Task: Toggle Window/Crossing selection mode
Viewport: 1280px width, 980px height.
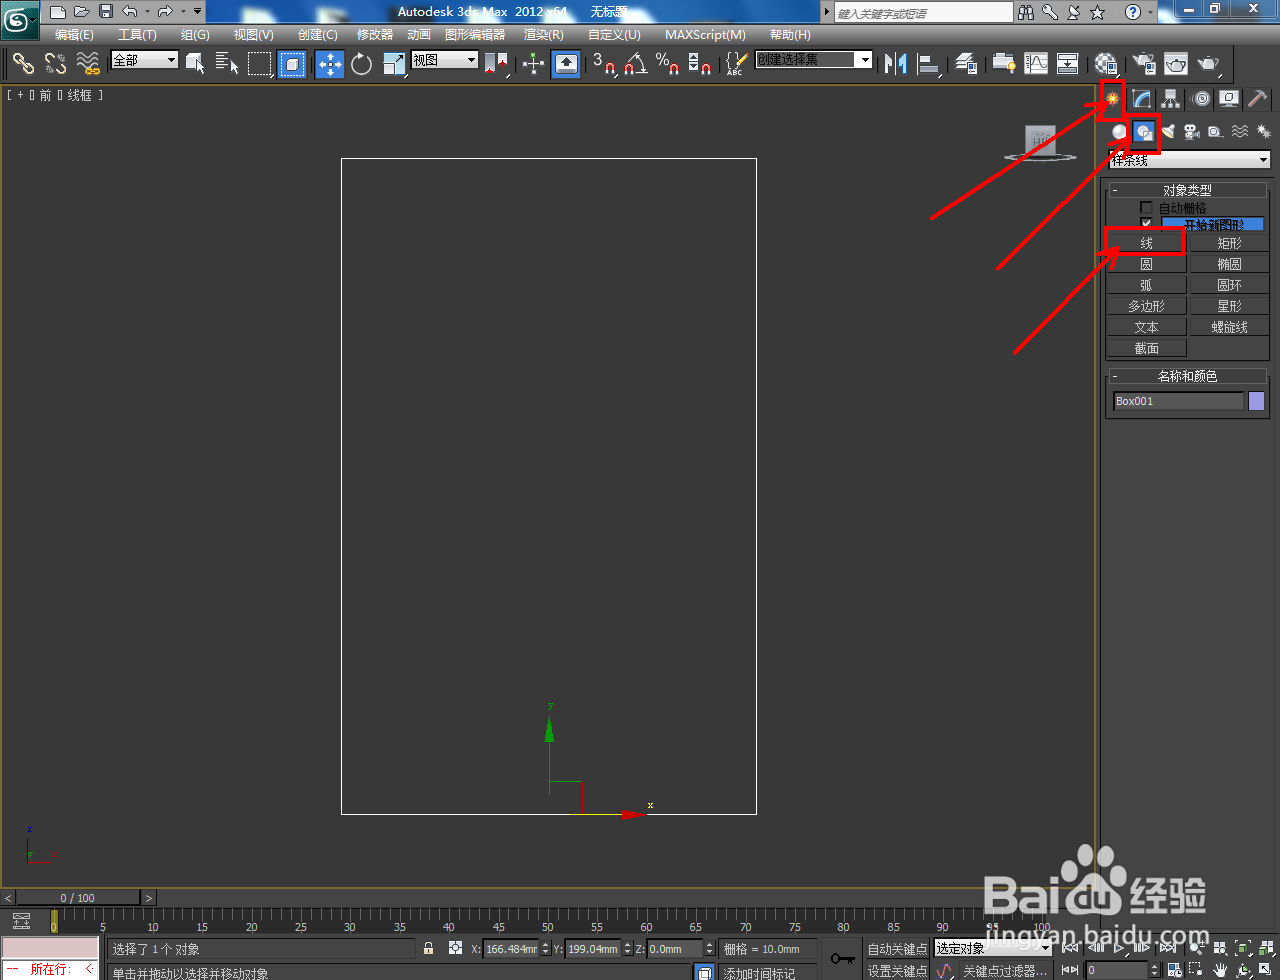Action: [292, 64]
